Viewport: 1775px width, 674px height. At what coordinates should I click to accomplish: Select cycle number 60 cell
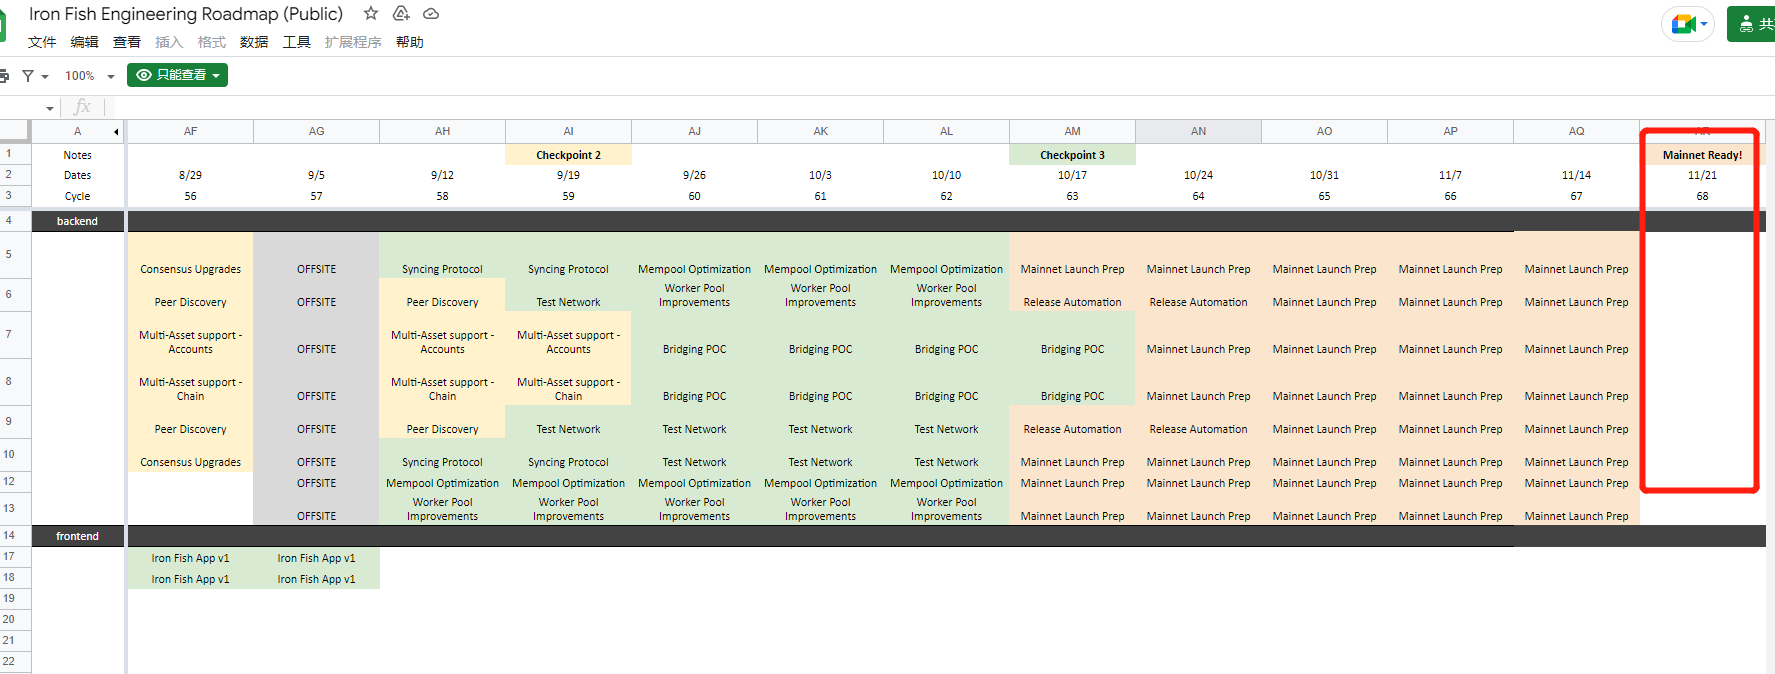tap(694, 196)
